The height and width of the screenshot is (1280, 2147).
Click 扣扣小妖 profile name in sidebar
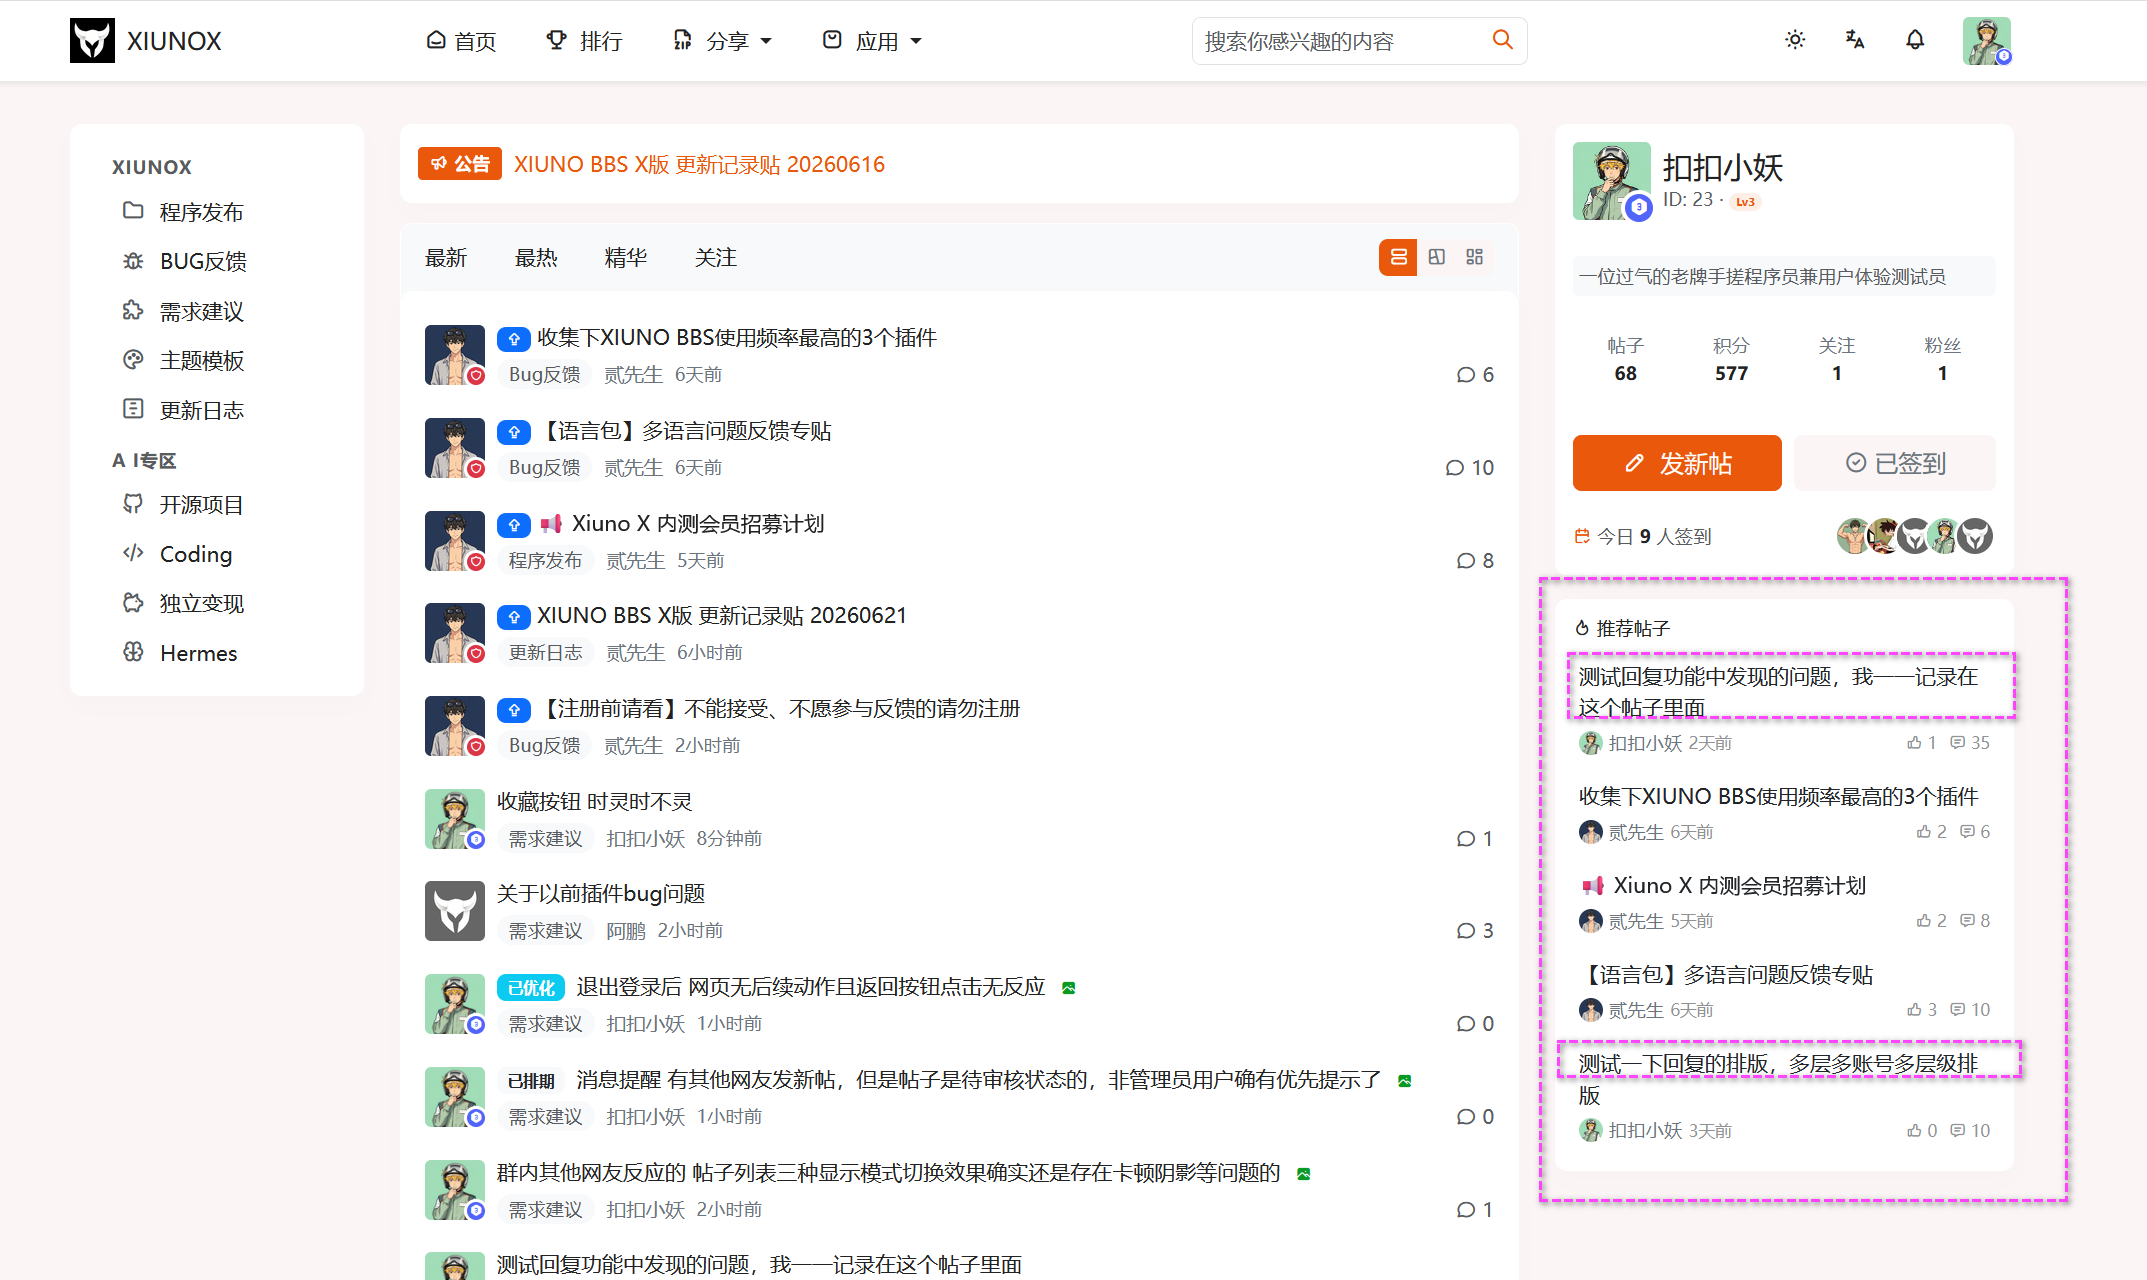1722,167
